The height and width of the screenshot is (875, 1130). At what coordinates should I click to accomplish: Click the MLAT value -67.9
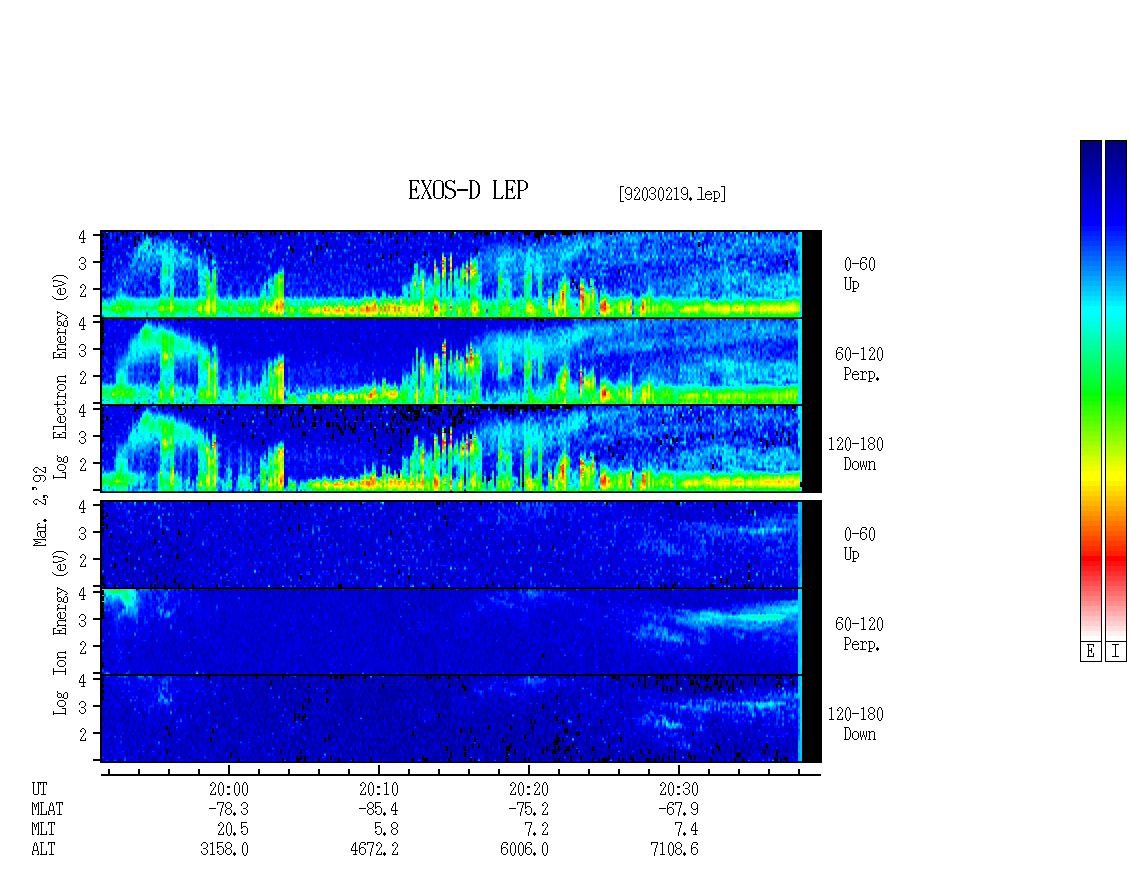click(678, 809)
